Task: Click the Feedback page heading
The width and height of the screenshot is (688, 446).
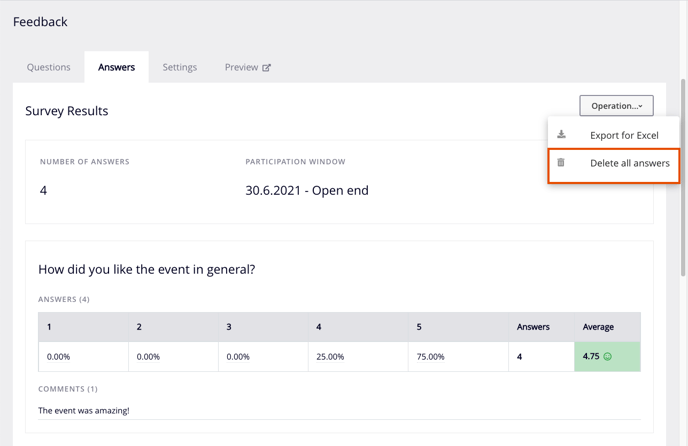Action: click(x=40, y=22)
